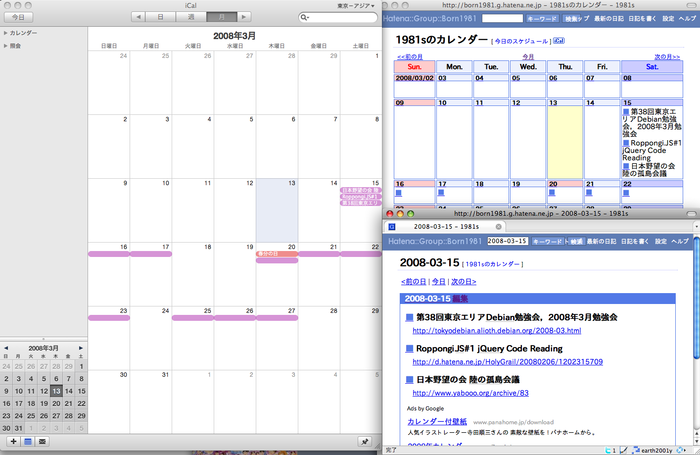This screenshot has height=455, width=700.
Task: Click the blue square entry icon on day 22
Action: pos(626,193)
